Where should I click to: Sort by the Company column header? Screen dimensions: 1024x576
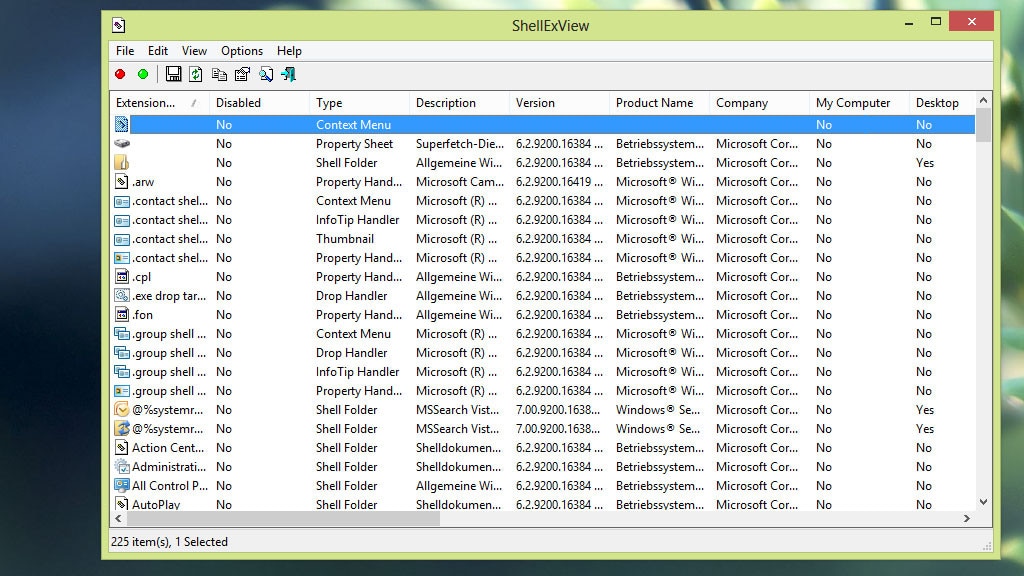760,103
